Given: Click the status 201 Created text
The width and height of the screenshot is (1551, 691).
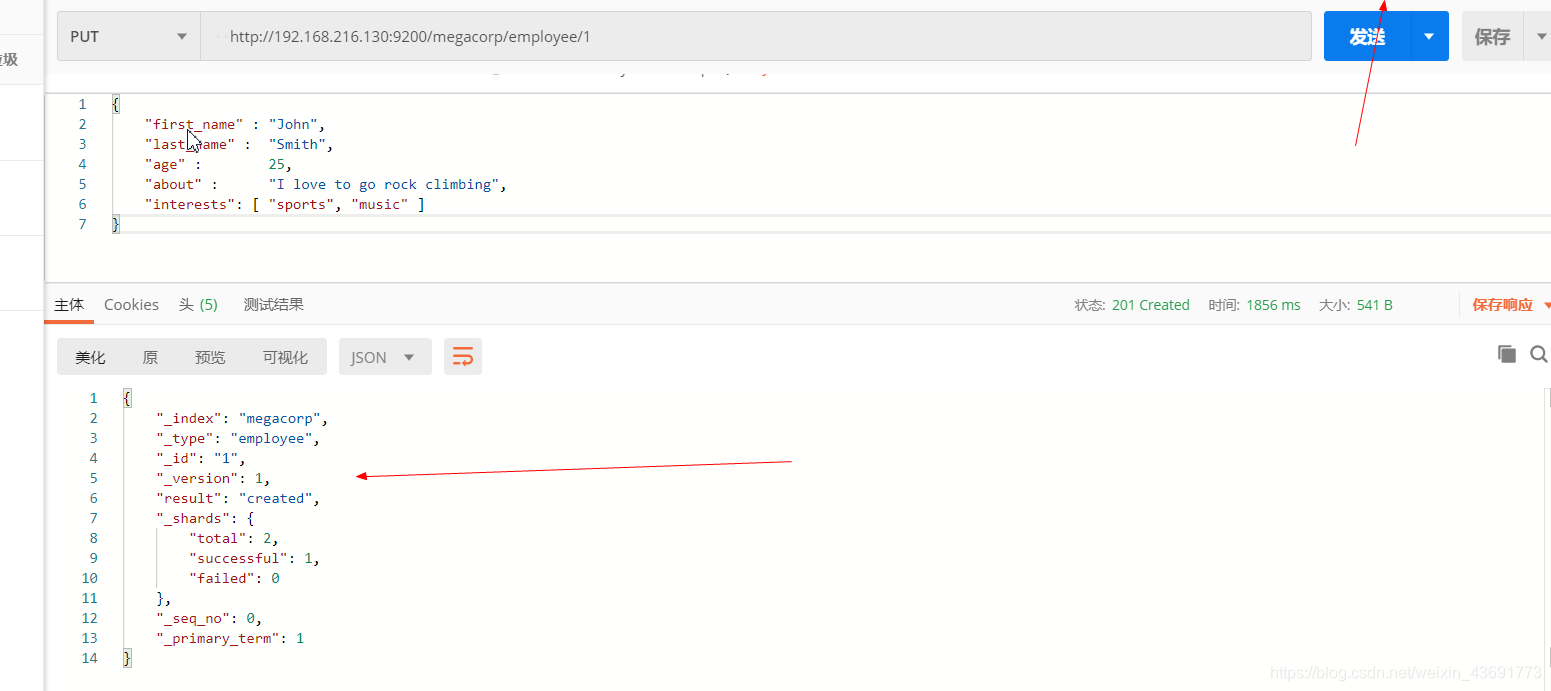Looking at the screenshot, I should [x=1151, y=305].
